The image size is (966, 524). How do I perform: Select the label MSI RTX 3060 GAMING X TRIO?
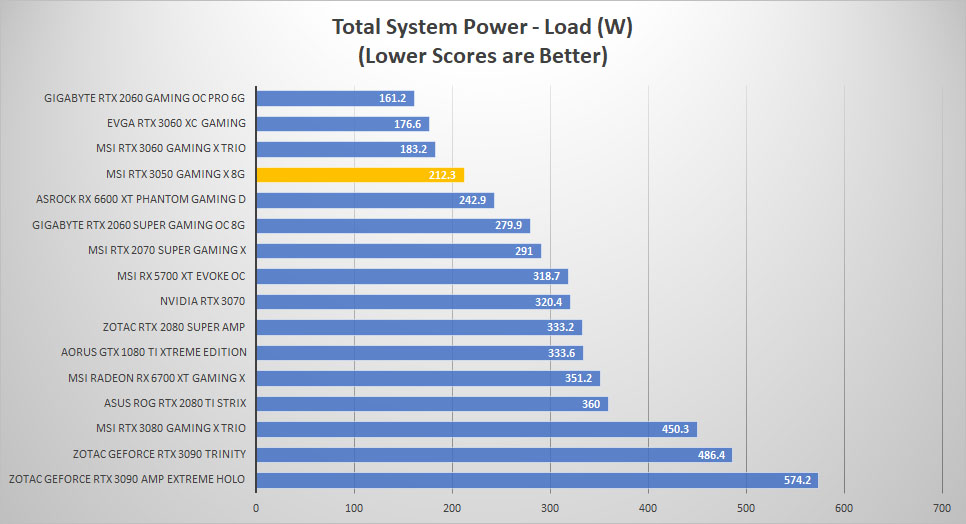(171, 148)
